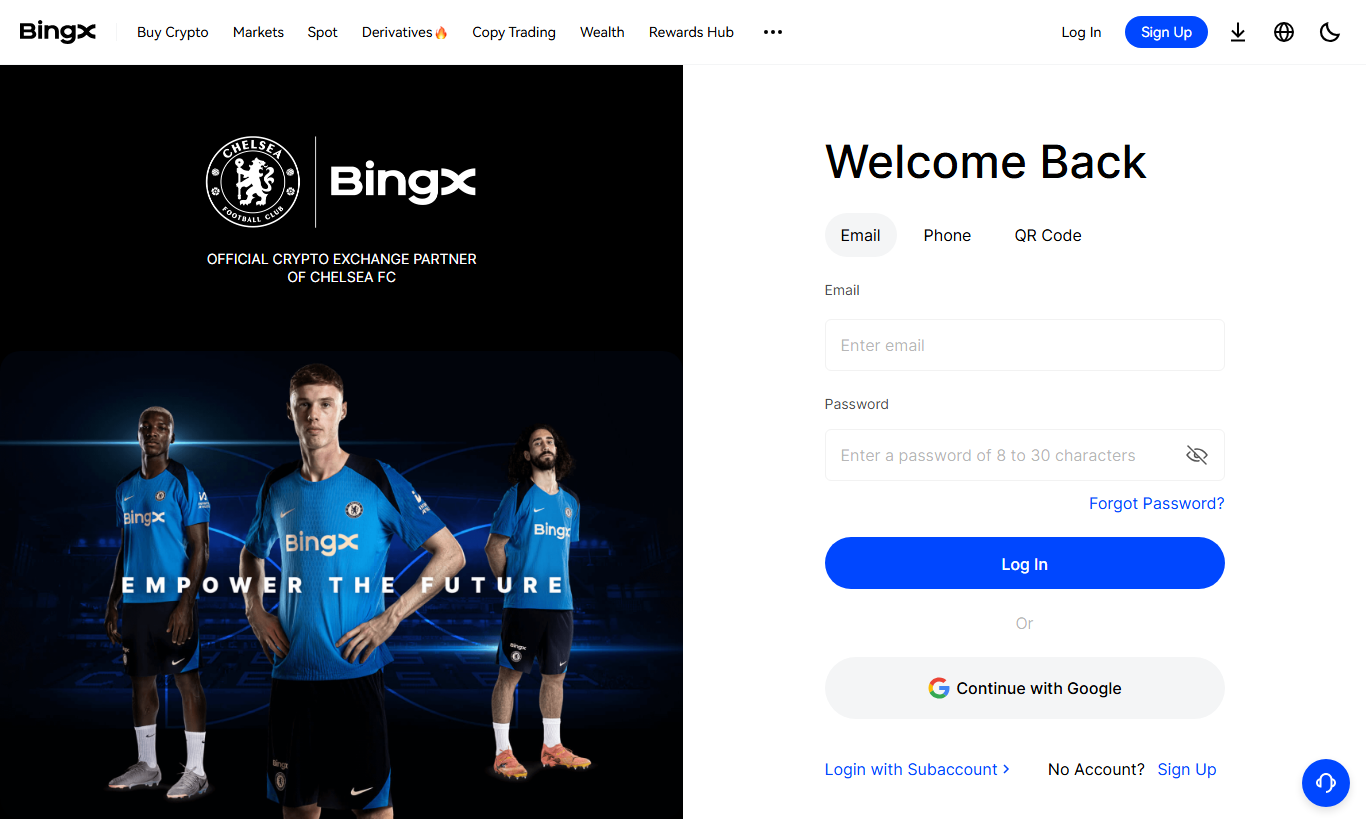
Task: Open the Buy Crypto menu
Action: [173, 32]
